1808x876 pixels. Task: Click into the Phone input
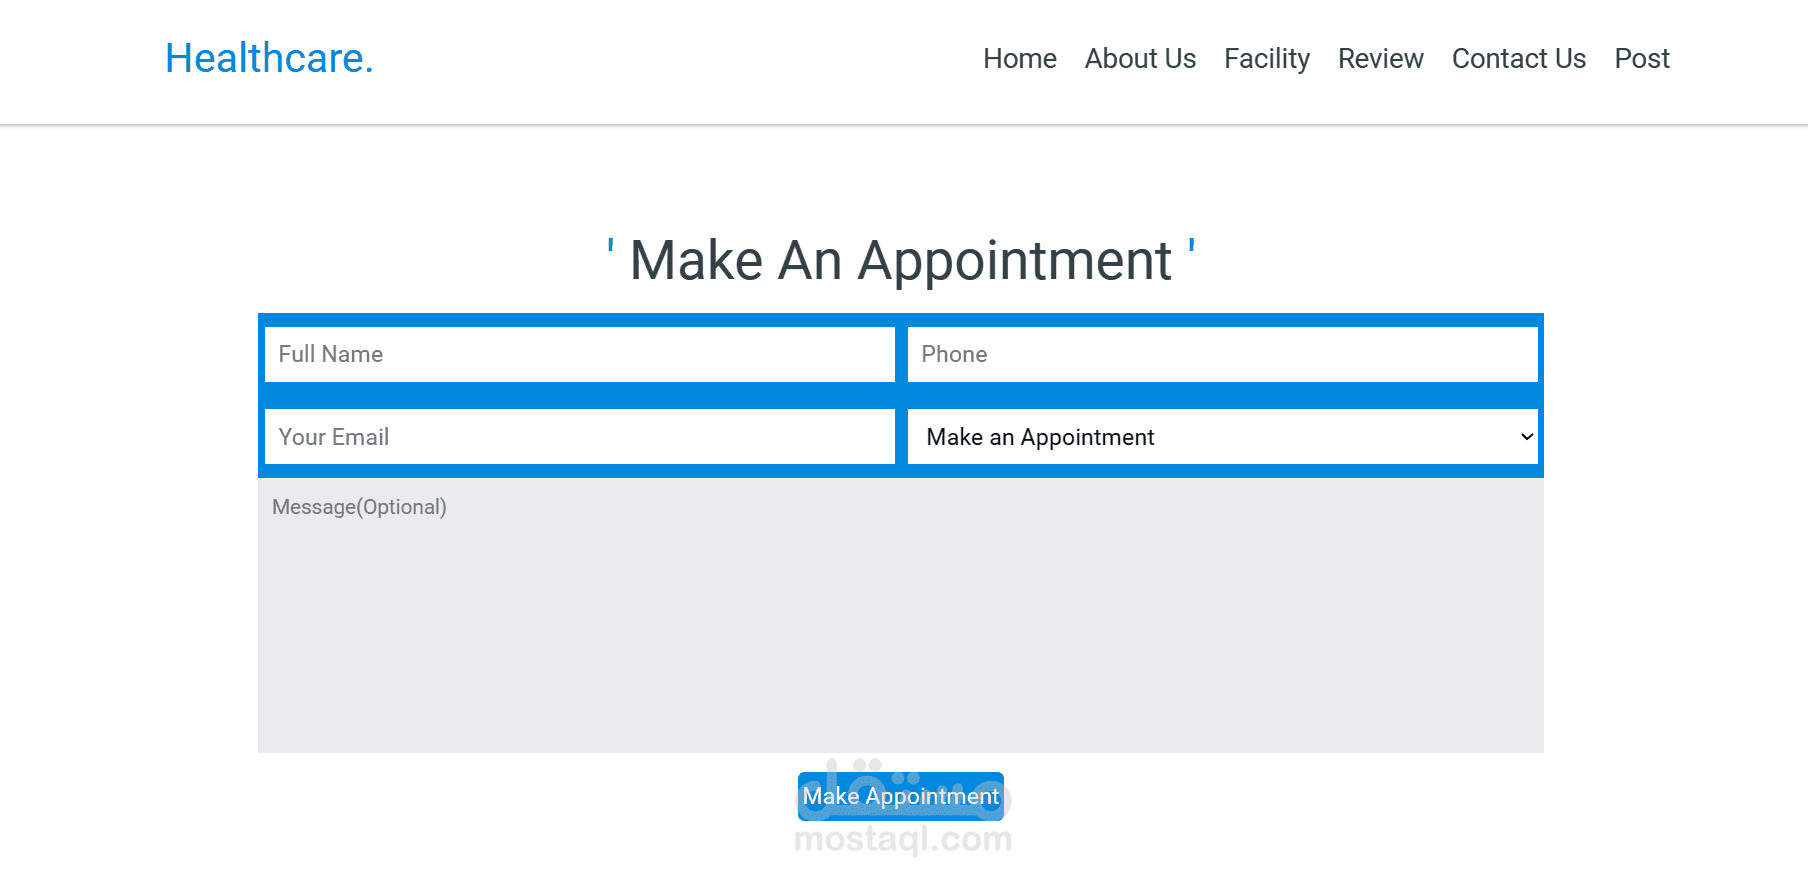pos(1222,354)
